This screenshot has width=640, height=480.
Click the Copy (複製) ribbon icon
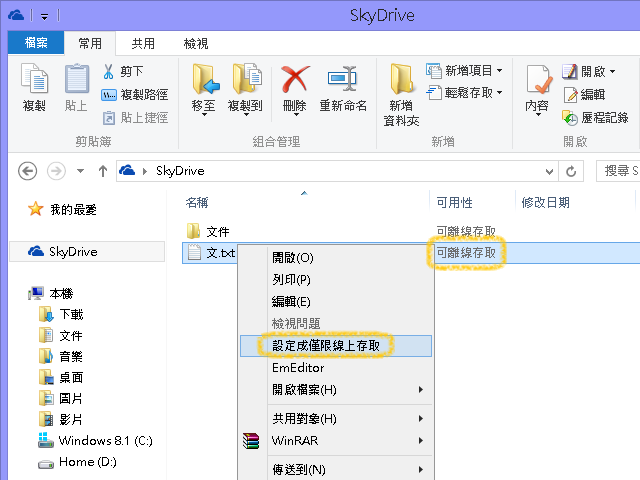34,78
